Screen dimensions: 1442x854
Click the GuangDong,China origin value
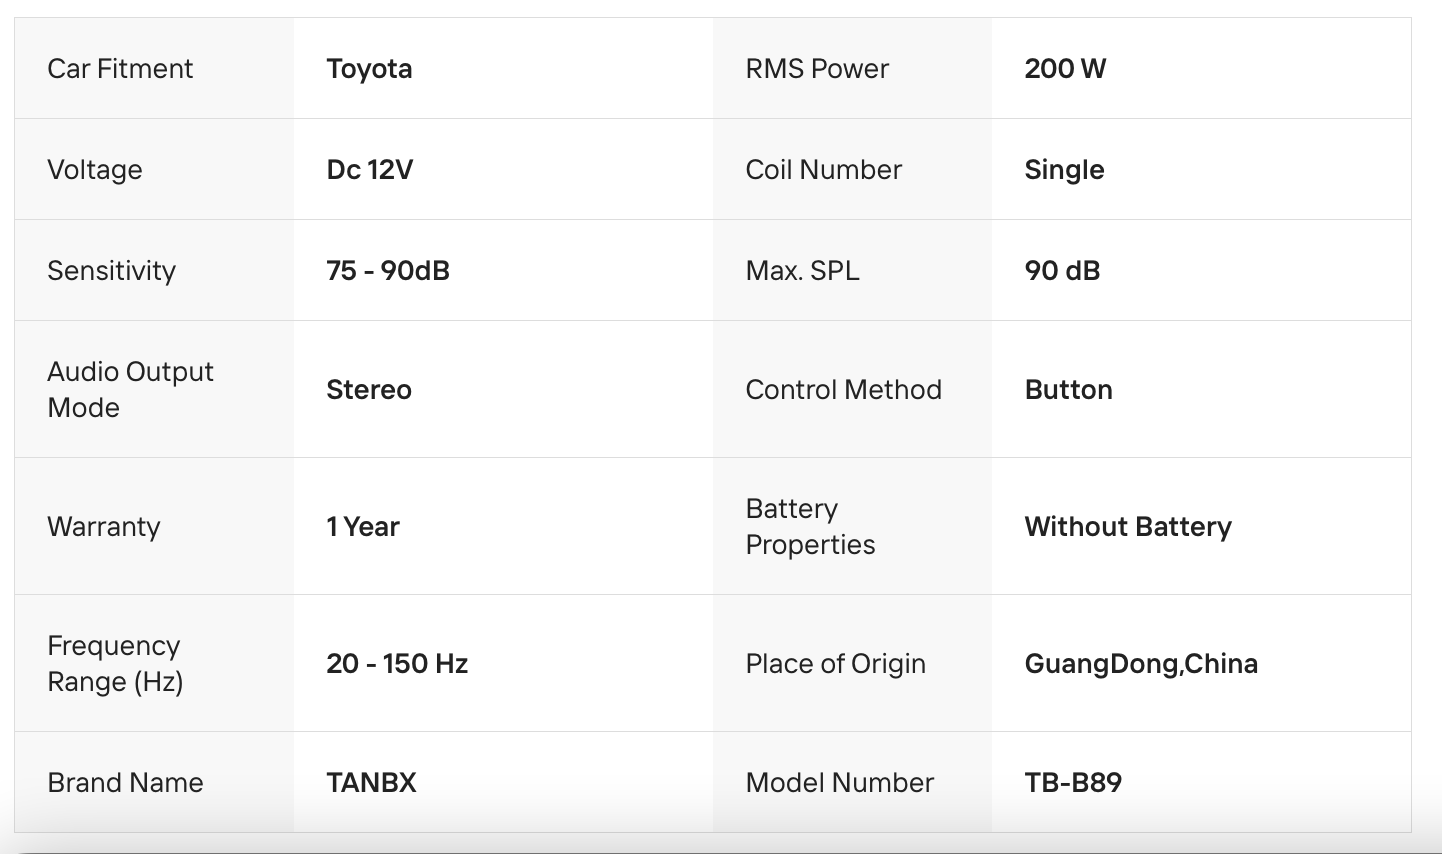[x=1141, y=664]
